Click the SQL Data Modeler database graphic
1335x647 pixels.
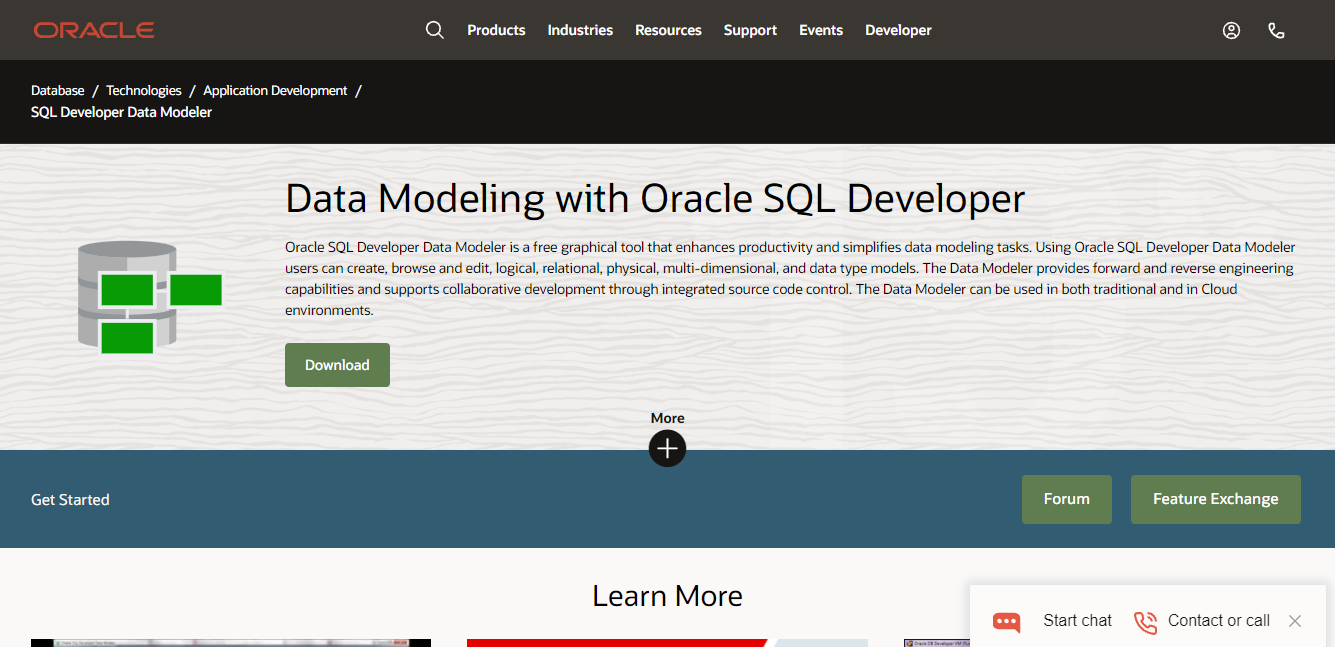click(x=149, y=297)
